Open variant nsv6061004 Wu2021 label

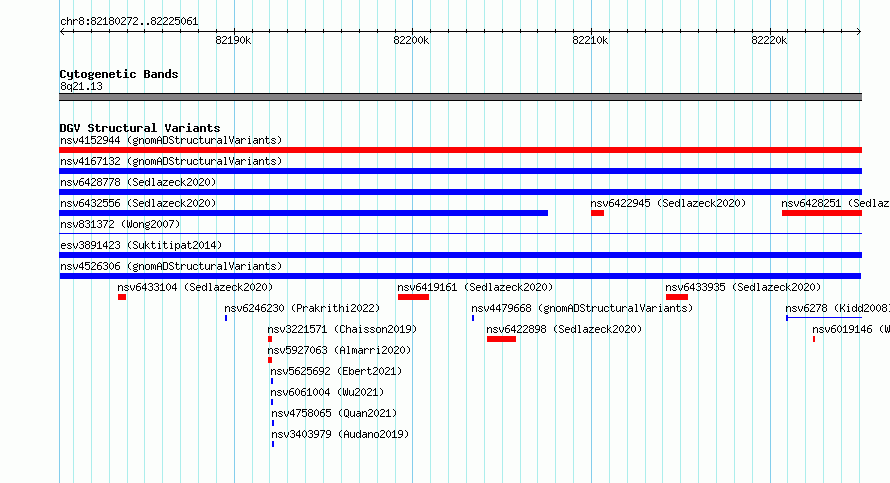[x=327, y=392]
